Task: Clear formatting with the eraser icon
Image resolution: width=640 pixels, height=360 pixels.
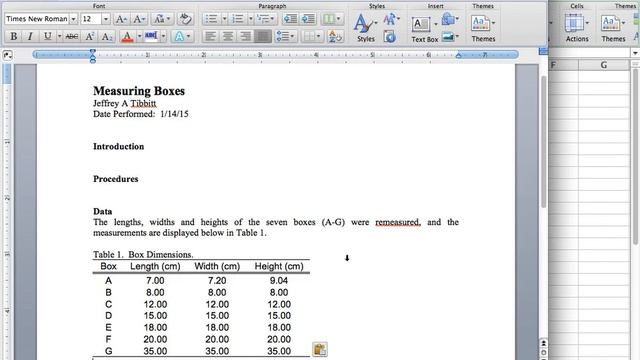Action: [186, 19]
